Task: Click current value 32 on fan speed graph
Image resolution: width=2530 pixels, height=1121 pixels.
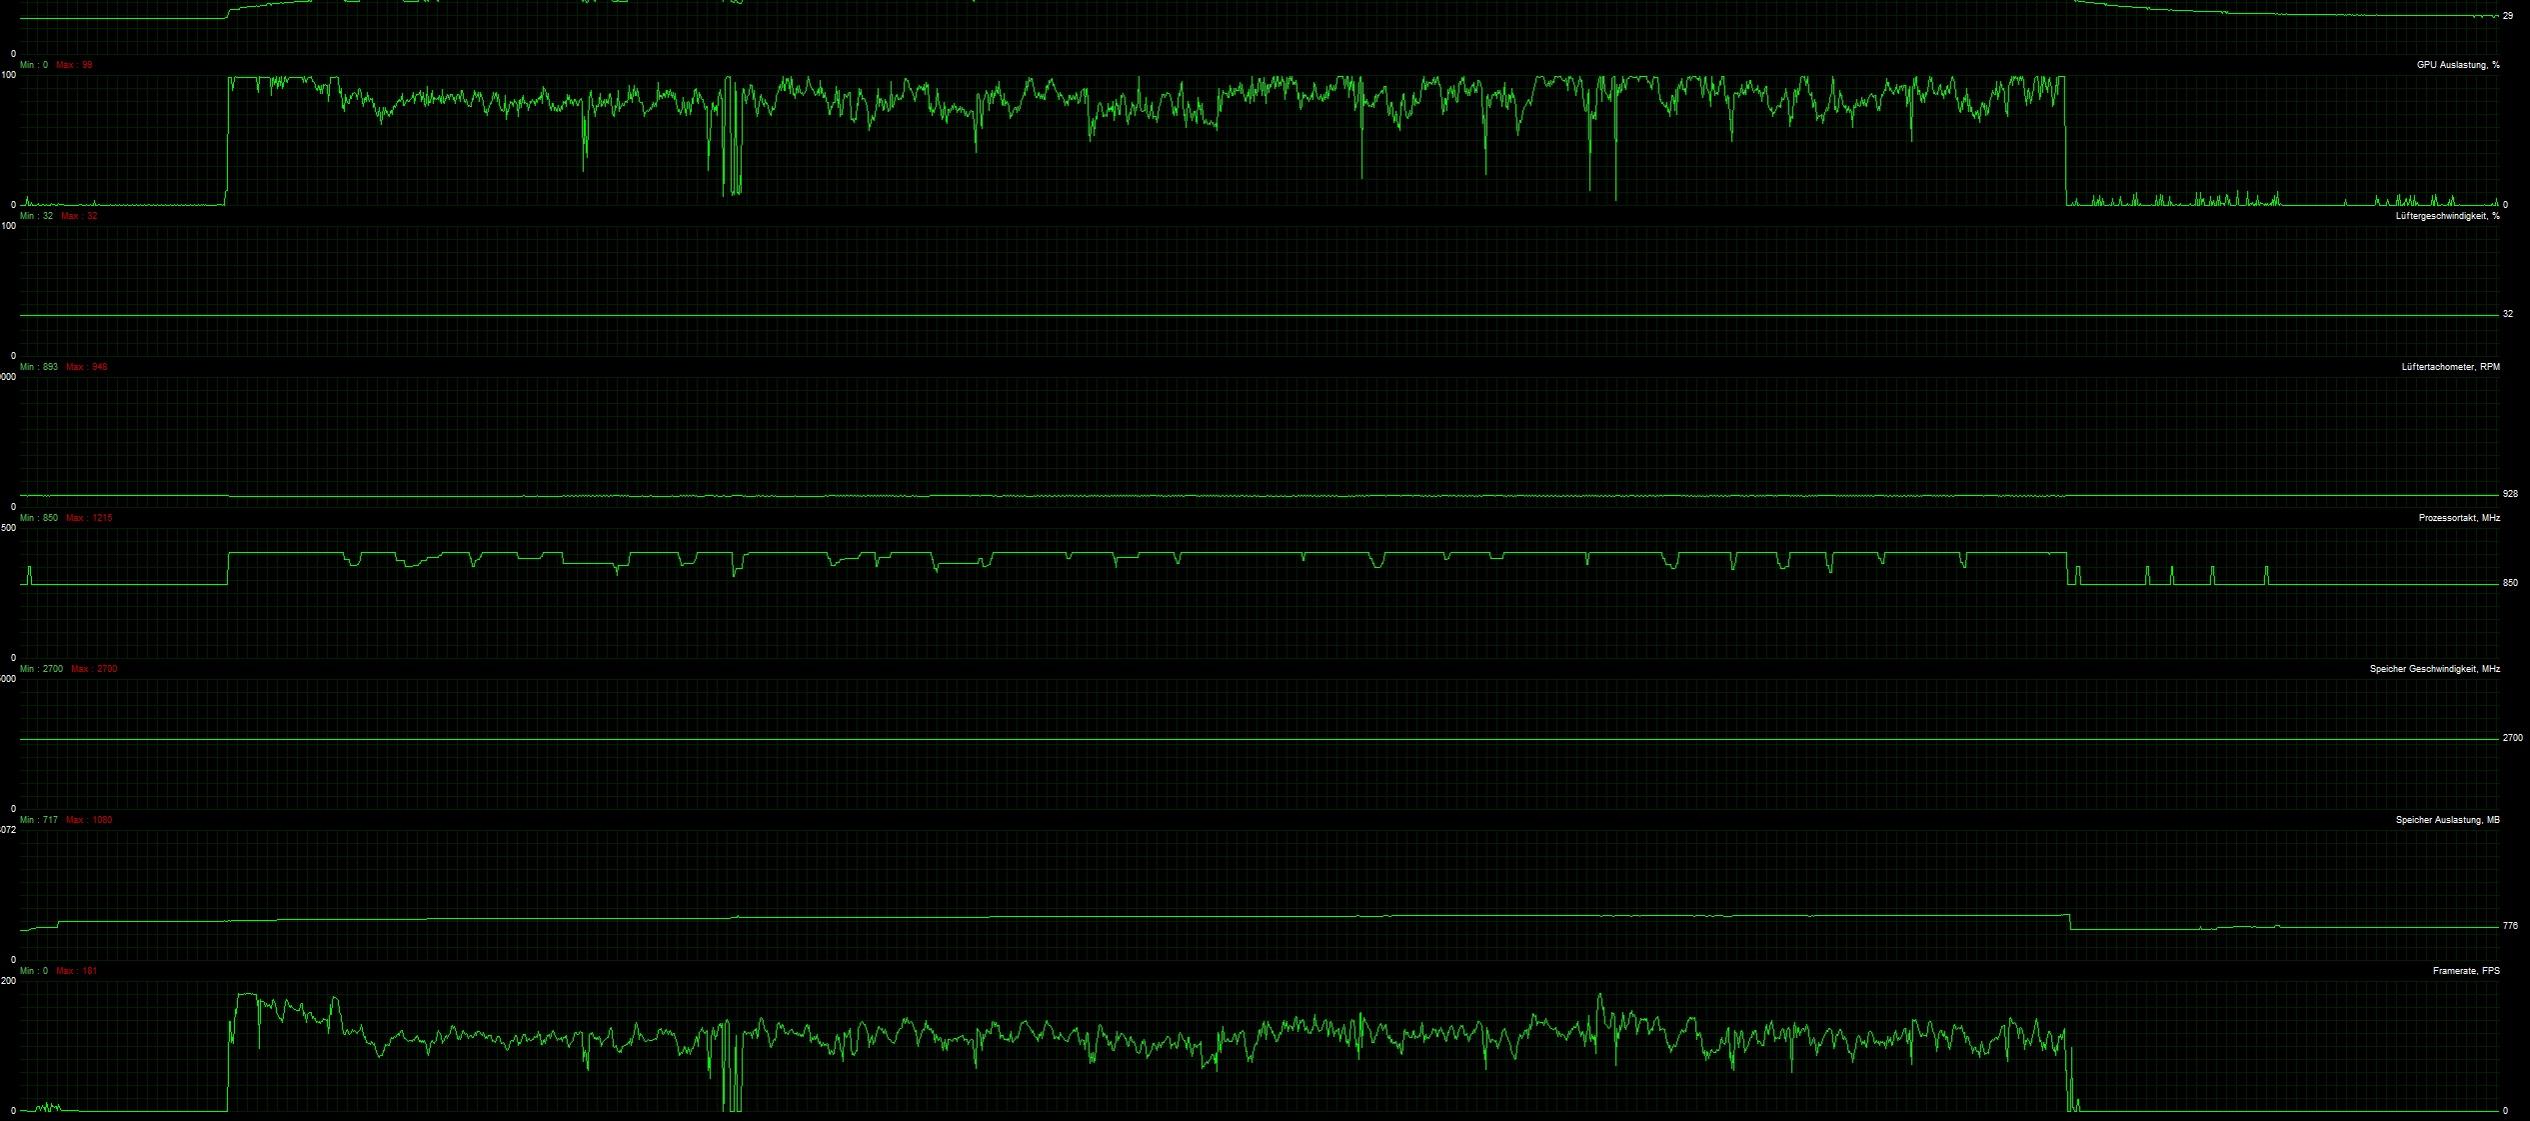Action: (x=2508, y=314)
